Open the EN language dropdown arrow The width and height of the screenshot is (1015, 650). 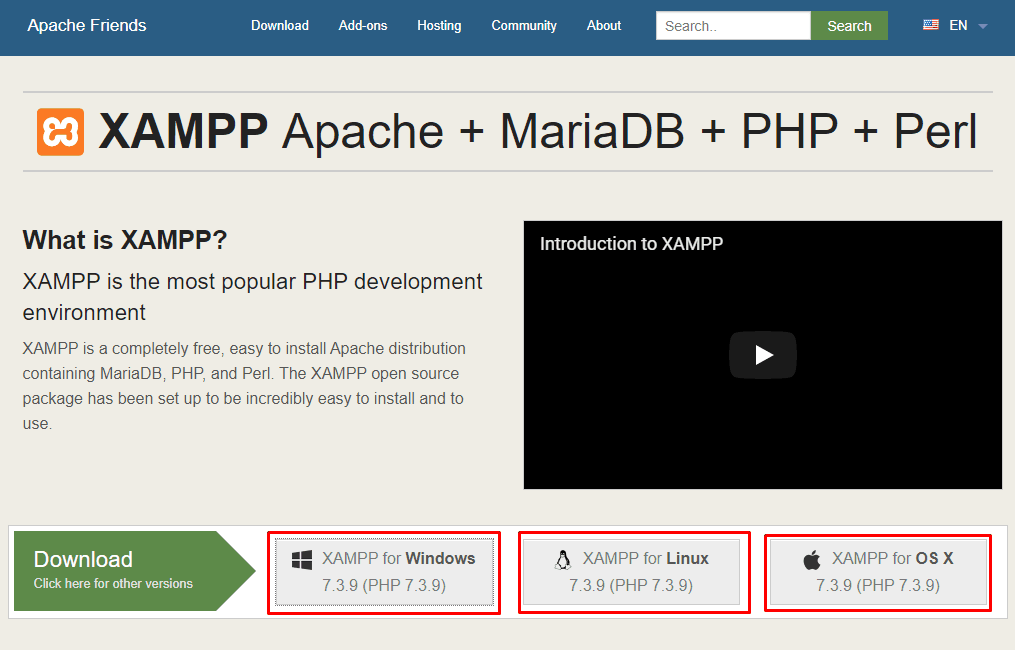click(983, 27)
